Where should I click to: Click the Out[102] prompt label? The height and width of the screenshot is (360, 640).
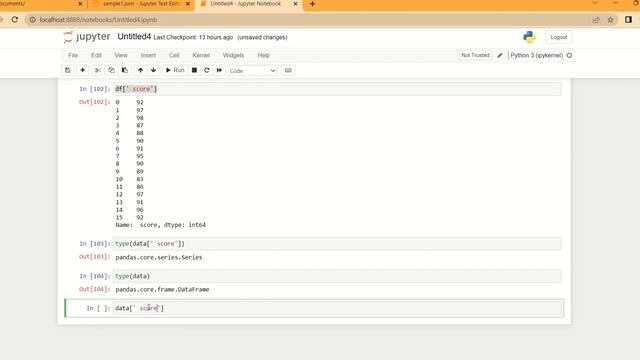(x=94, y=102)
